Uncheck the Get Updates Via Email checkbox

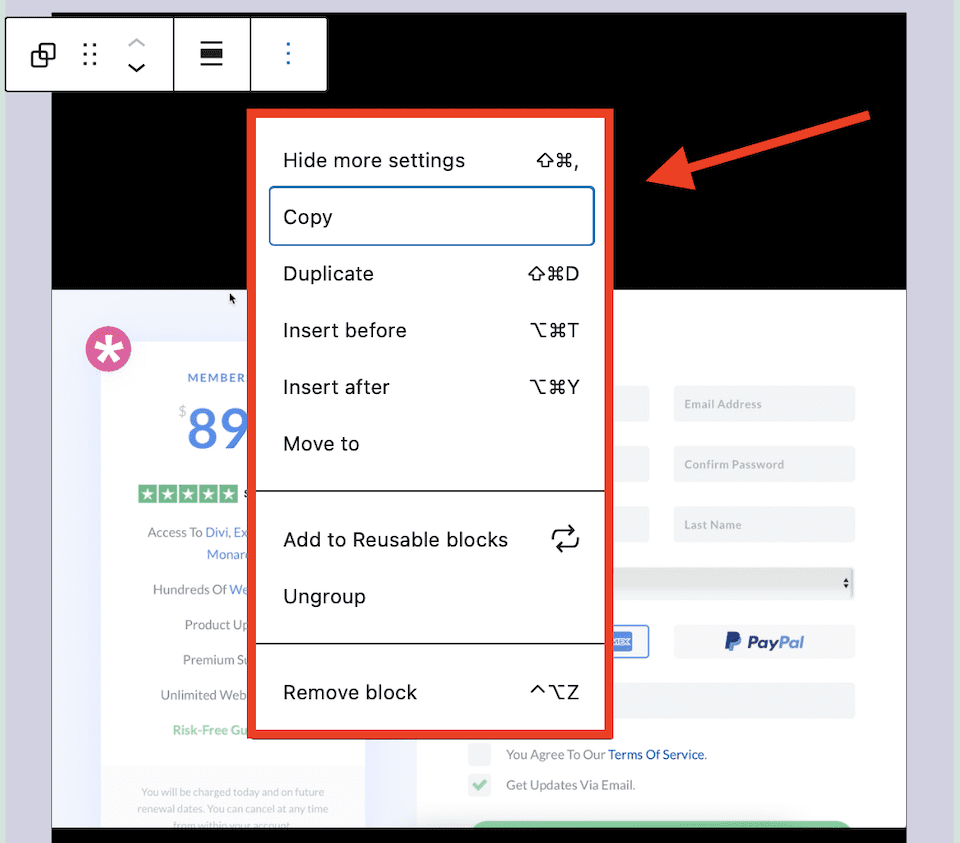(x=479, y=785)
